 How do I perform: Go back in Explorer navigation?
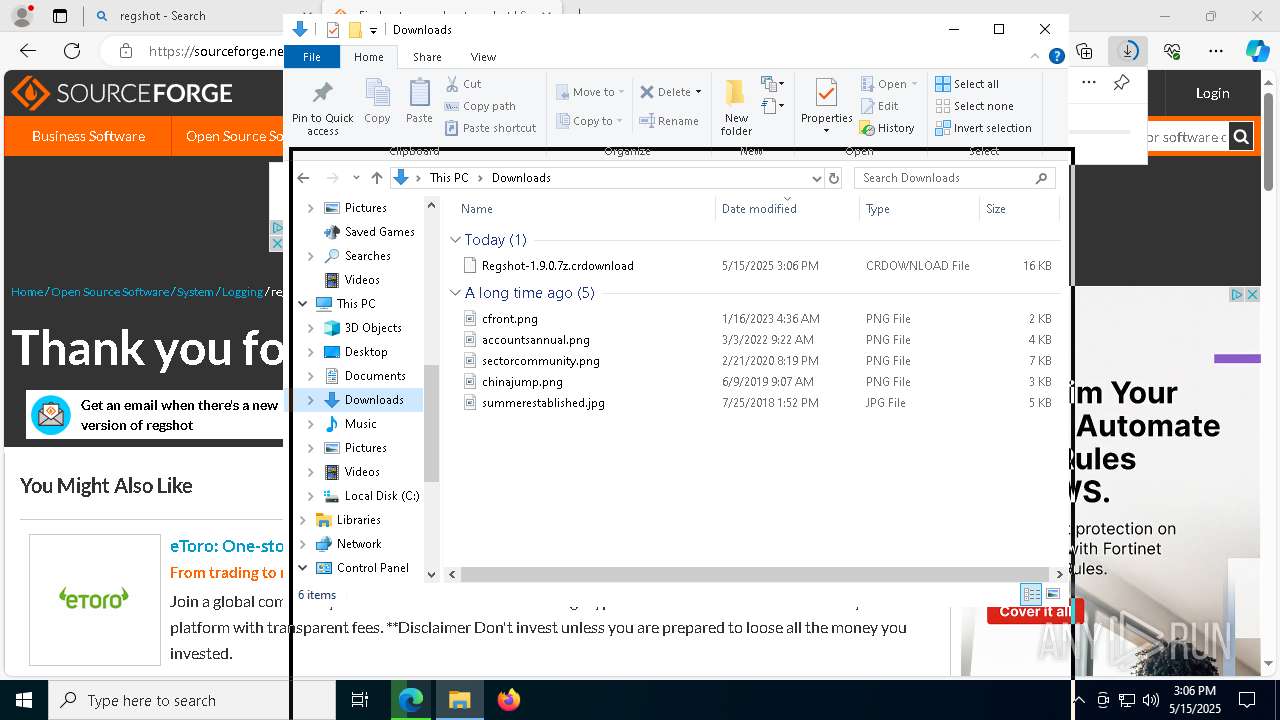(x=304, y=178)
